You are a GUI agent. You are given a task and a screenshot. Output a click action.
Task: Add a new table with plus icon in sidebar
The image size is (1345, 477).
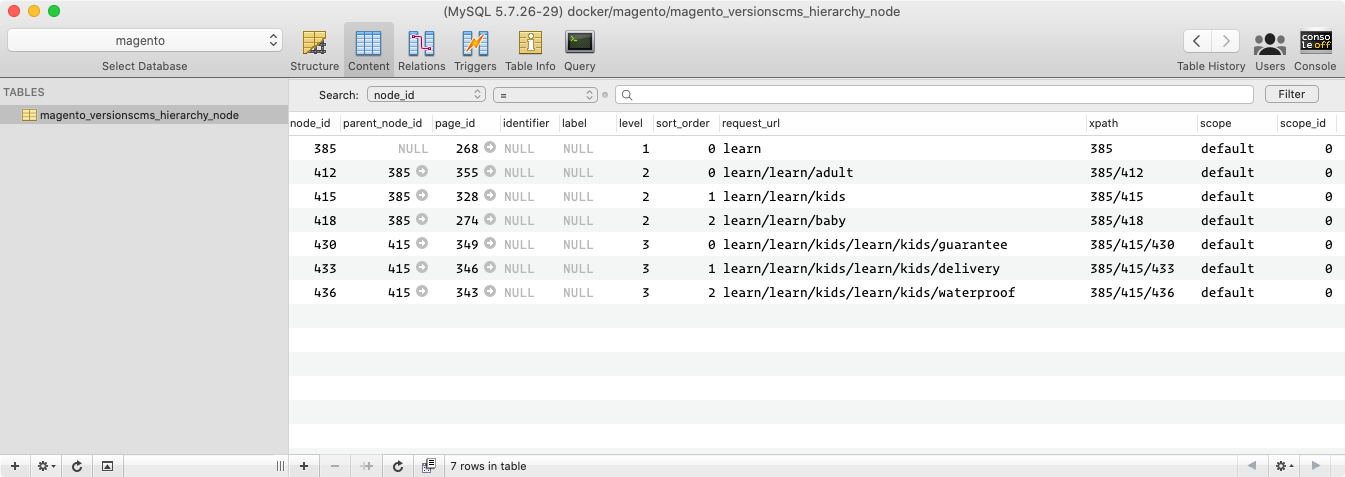click(x=14, y=466)
